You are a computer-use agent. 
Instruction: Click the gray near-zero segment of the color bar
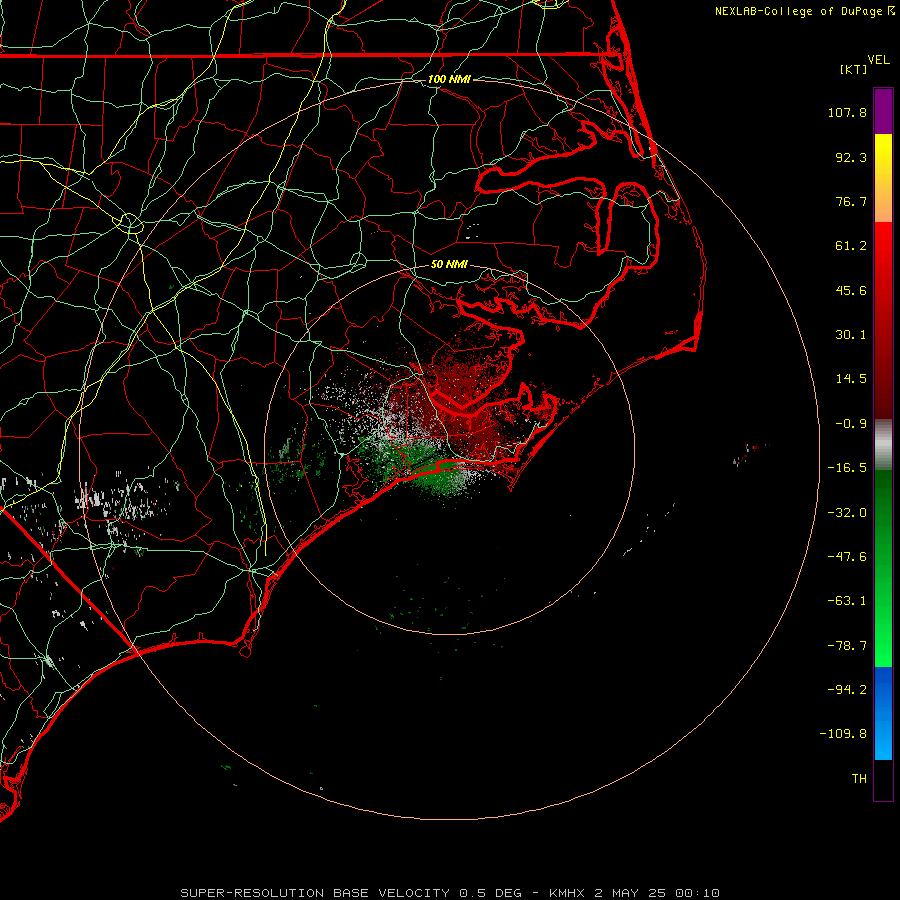(x=883, y=445)
